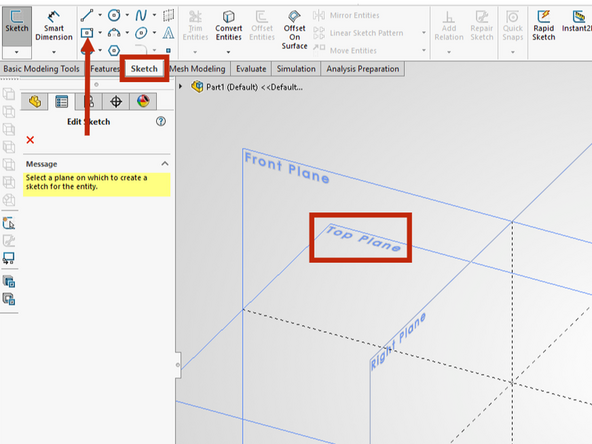The width and height of the screenshot is (592, 444).
Task: Select the Line sketch tool
Action: click(86, 15)
